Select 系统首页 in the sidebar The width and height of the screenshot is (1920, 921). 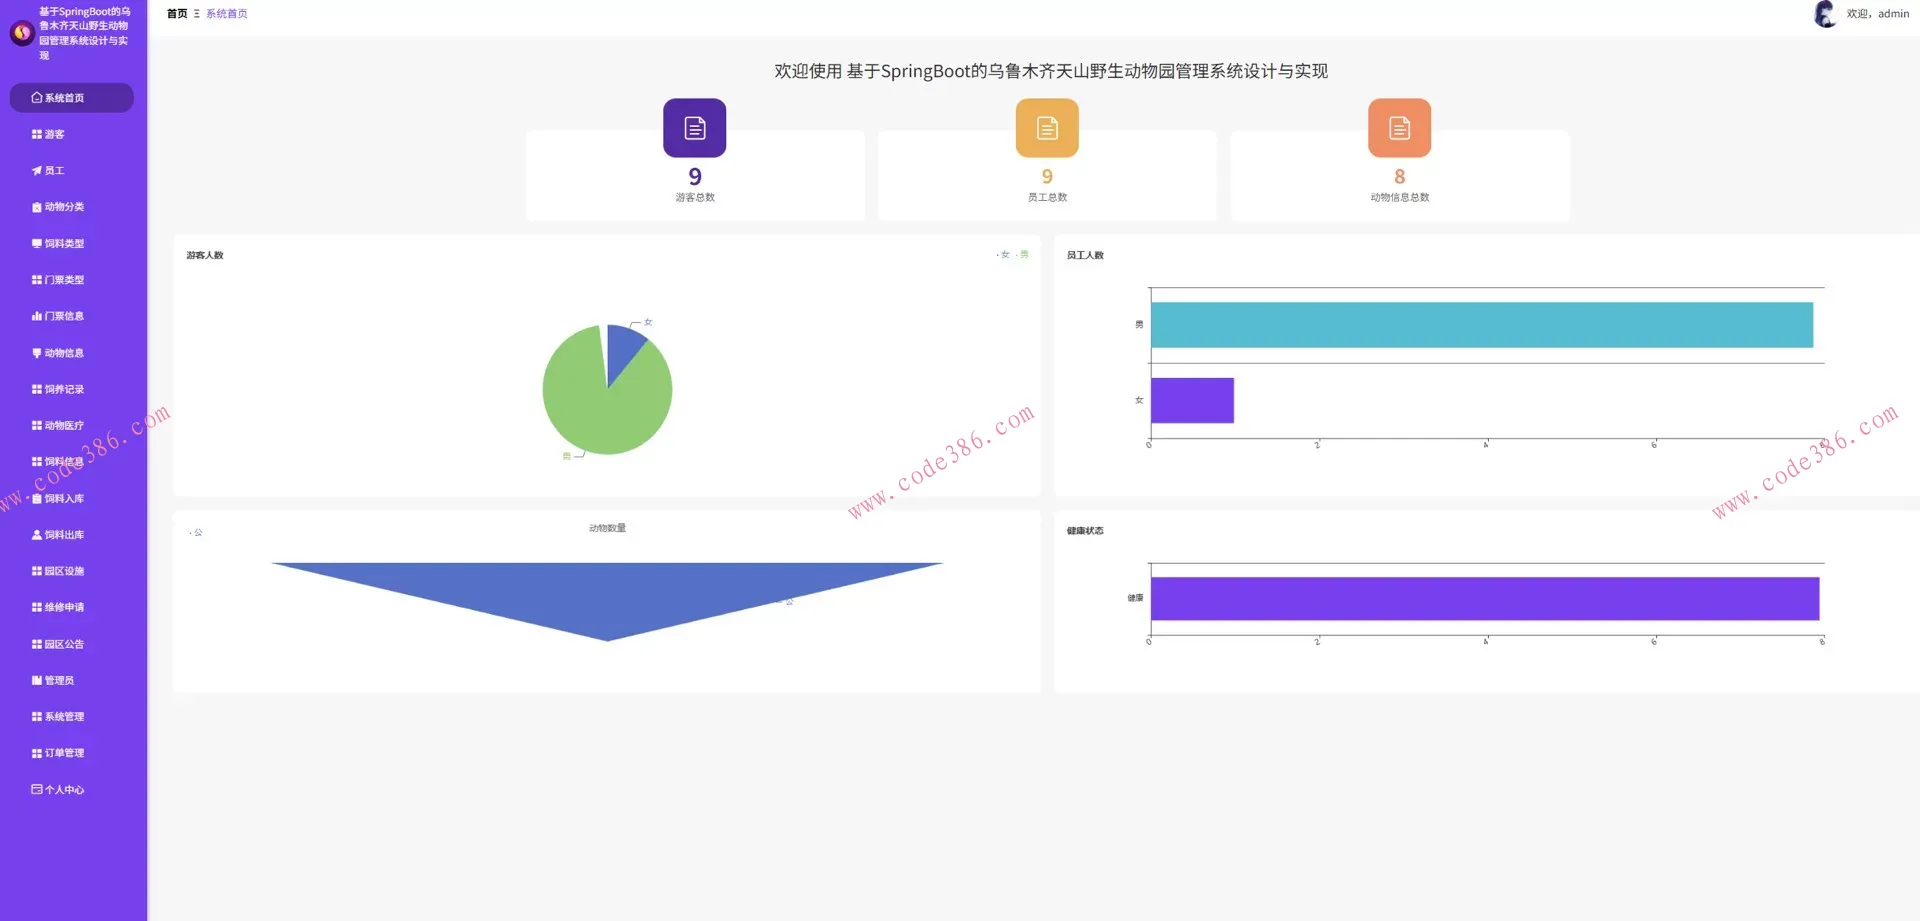pos(64,98)
